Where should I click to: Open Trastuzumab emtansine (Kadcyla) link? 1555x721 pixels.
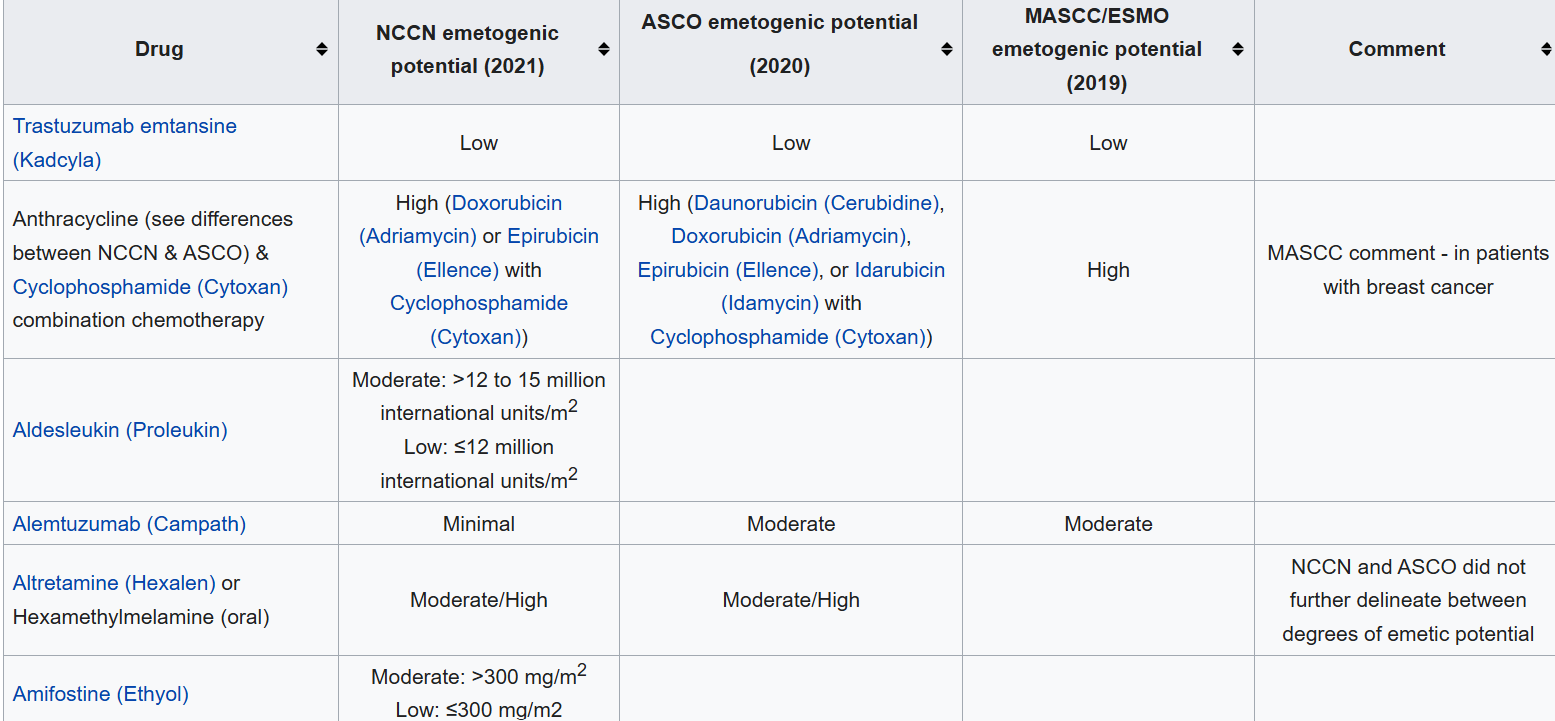coord(124,127)
